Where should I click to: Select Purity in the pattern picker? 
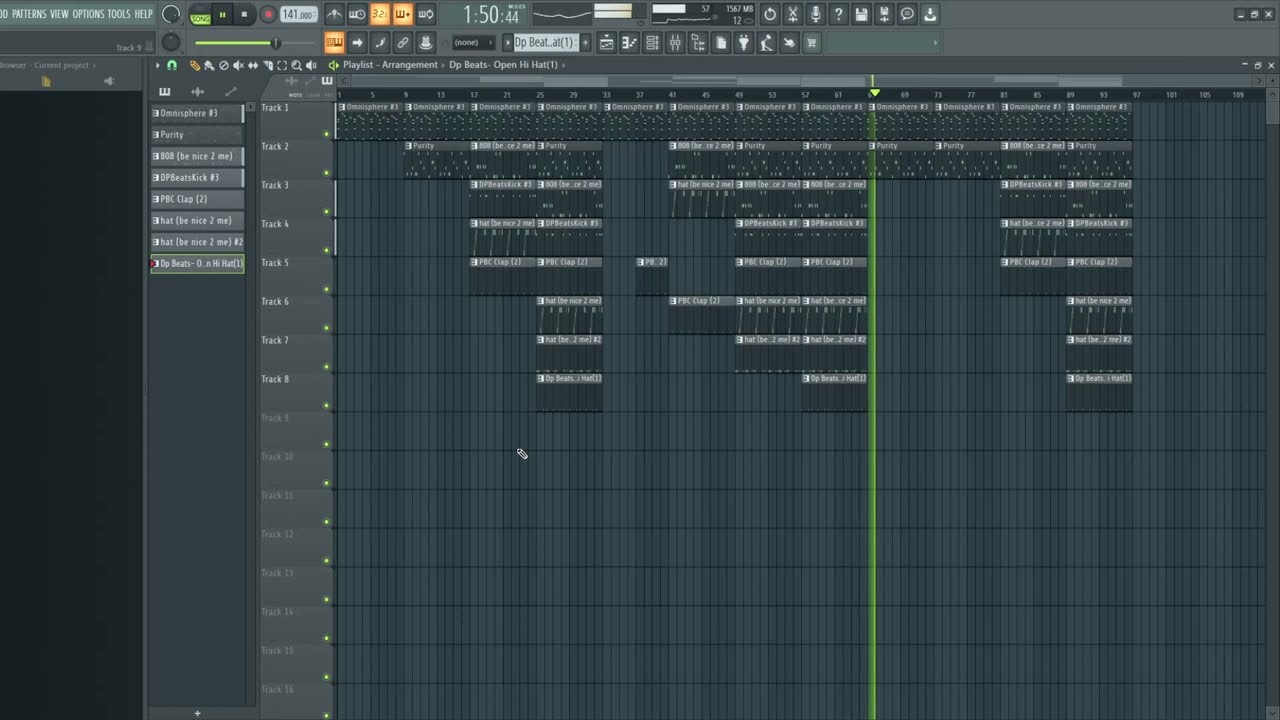click(x=197, y=135)
